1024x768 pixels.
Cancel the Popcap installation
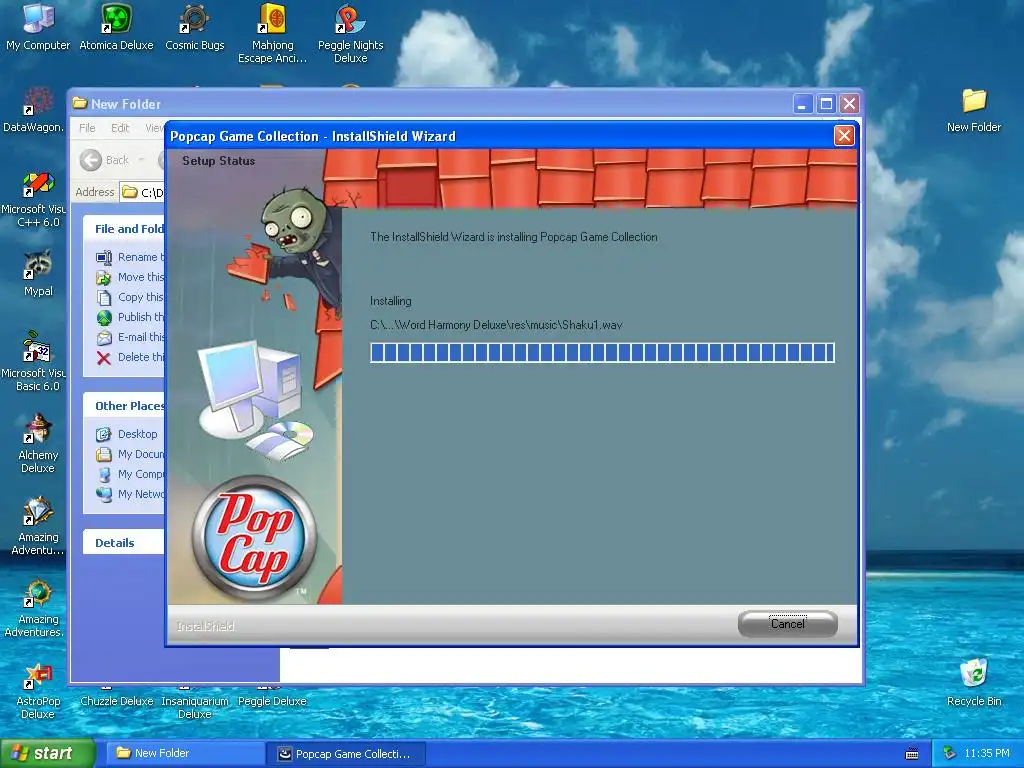tap(788, 624)
